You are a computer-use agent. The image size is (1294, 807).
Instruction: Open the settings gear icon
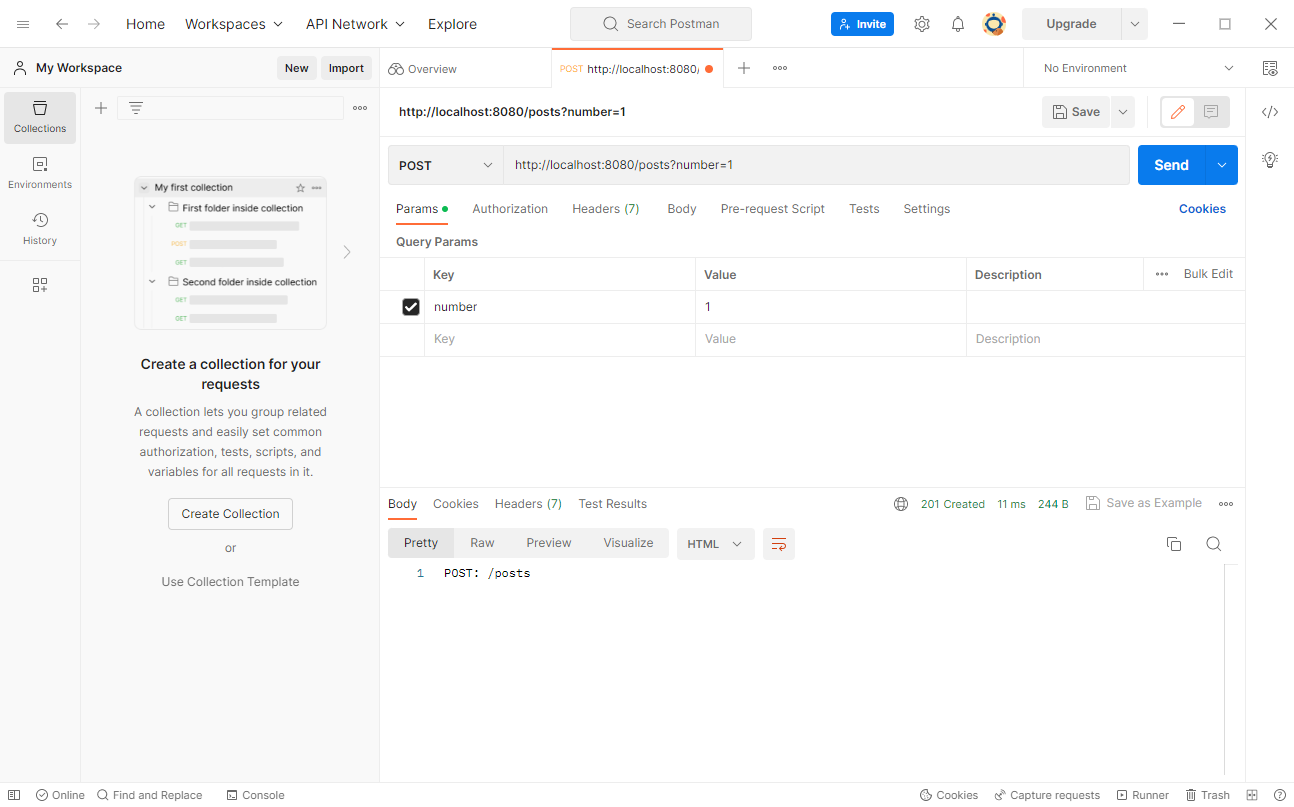coord(922,24)
